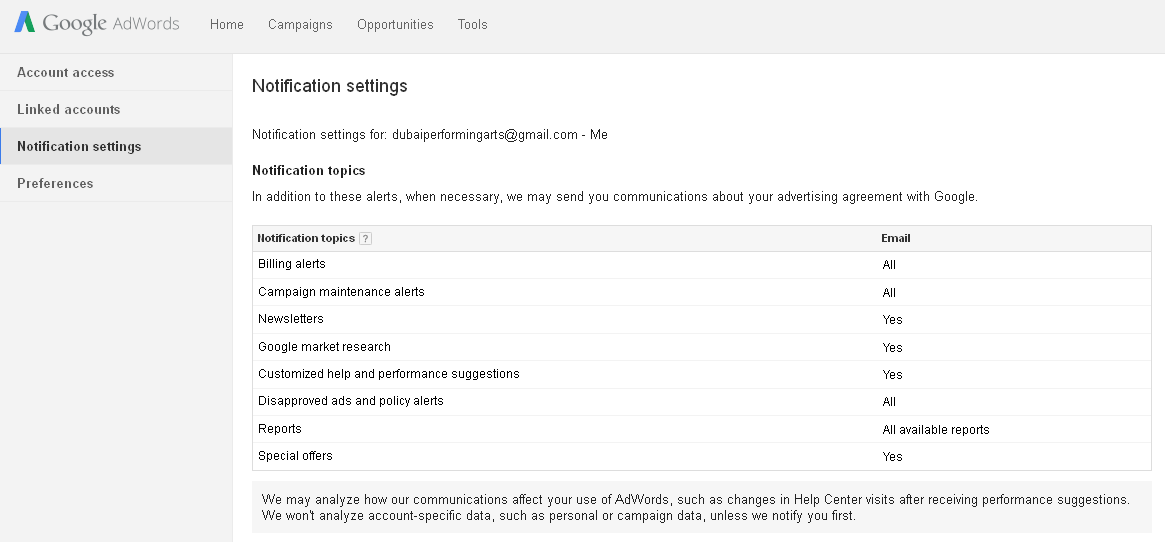The image size is (1165, 542).
Task: Toggle Customized help and performance suggestions email value
Action: tap(892, 375)
